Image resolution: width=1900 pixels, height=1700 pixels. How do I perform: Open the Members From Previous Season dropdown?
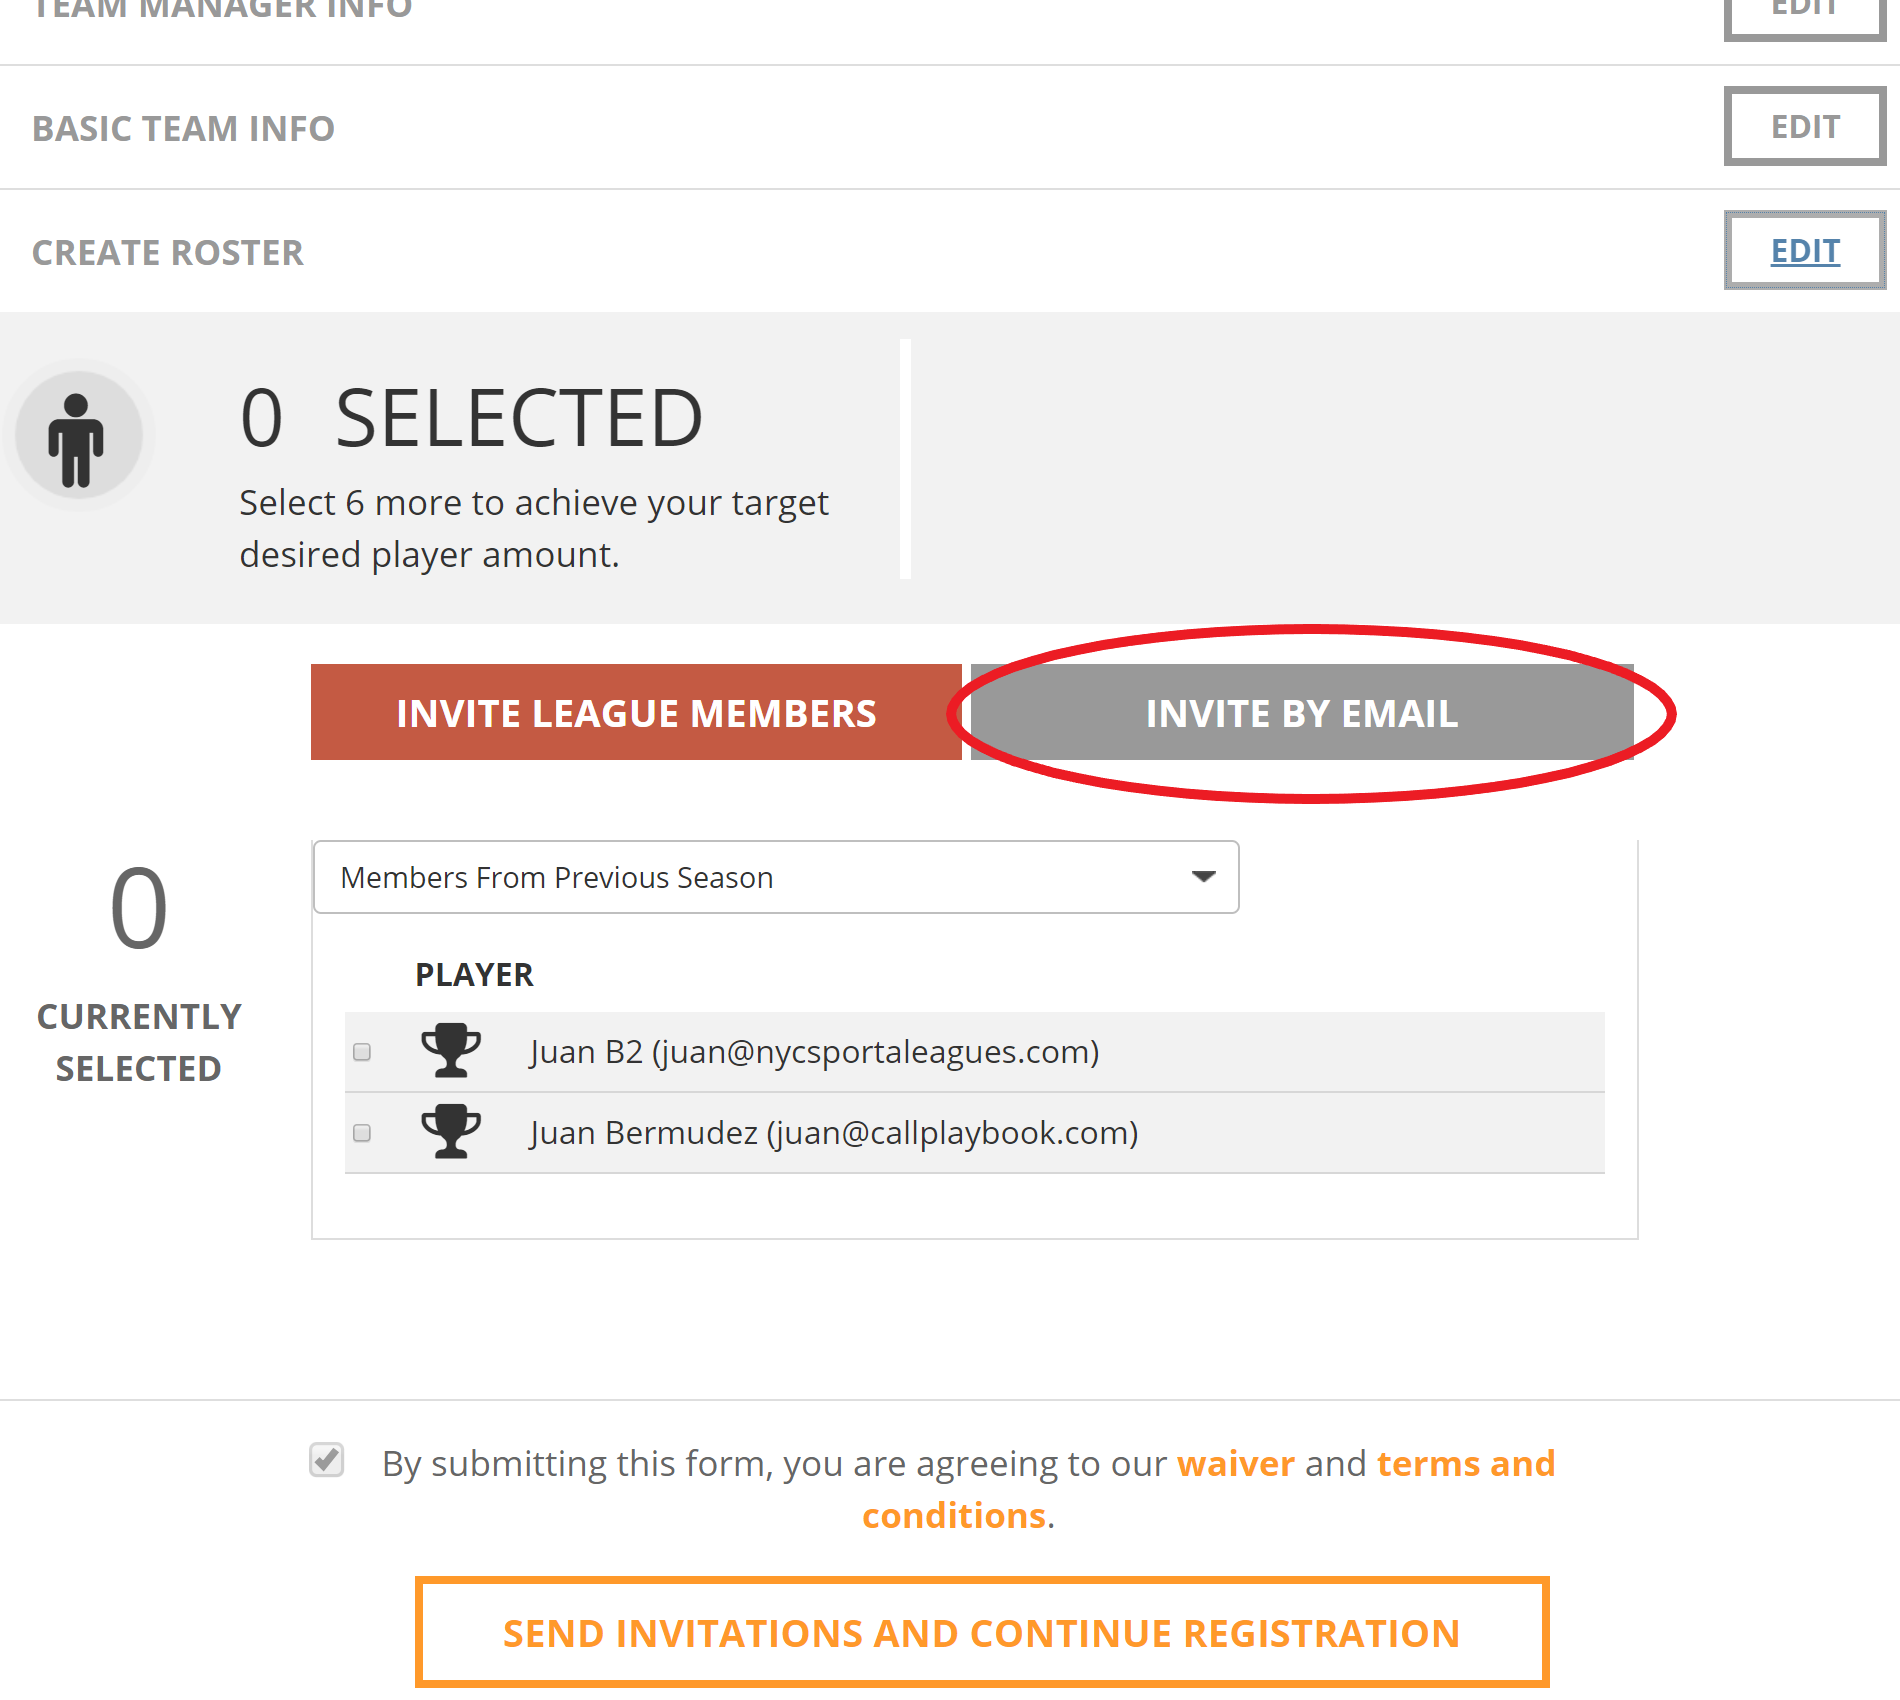pos(775,877)
